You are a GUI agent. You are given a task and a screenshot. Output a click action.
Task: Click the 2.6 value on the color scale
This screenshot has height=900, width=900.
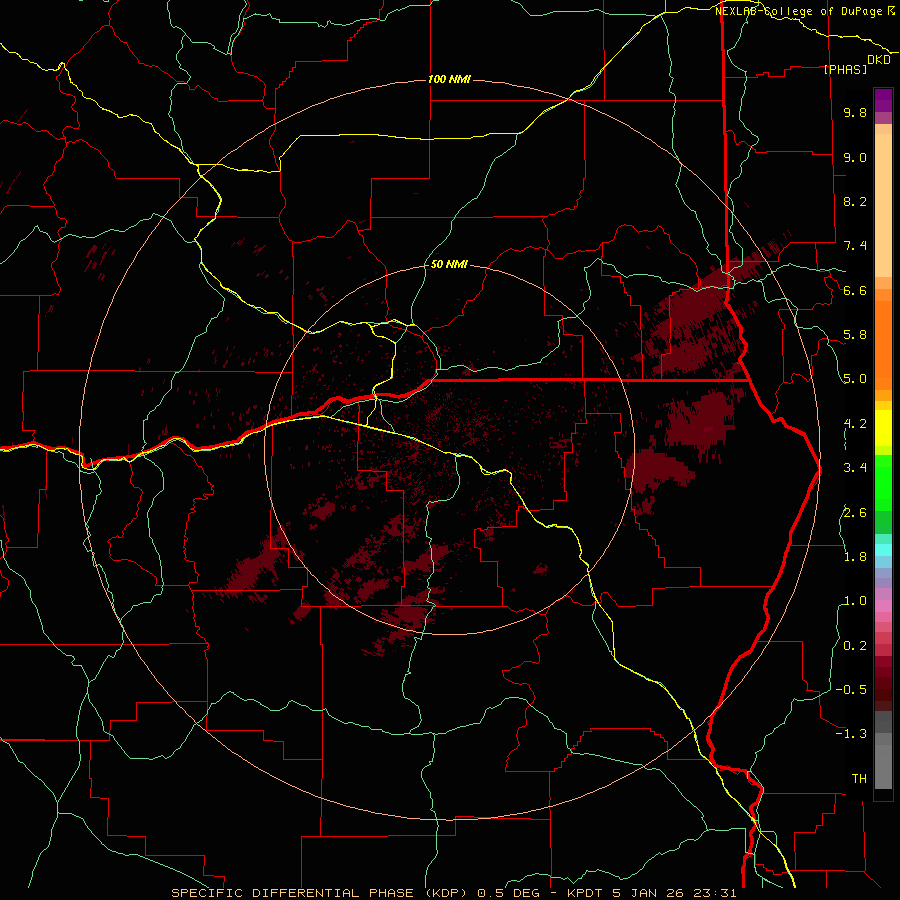point(855,512)
